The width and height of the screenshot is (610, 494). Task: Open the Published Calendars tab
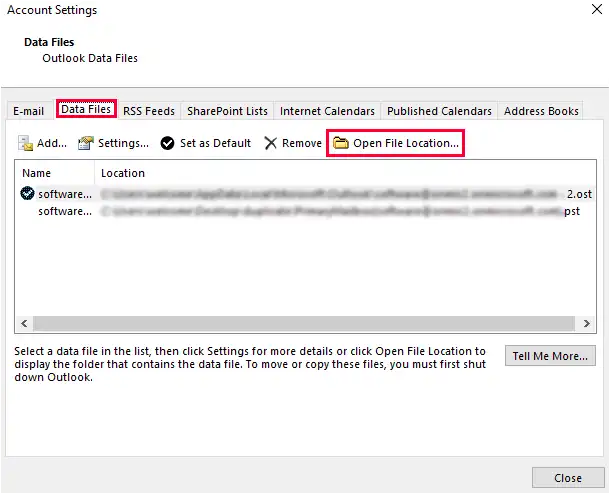click(439, 111)
